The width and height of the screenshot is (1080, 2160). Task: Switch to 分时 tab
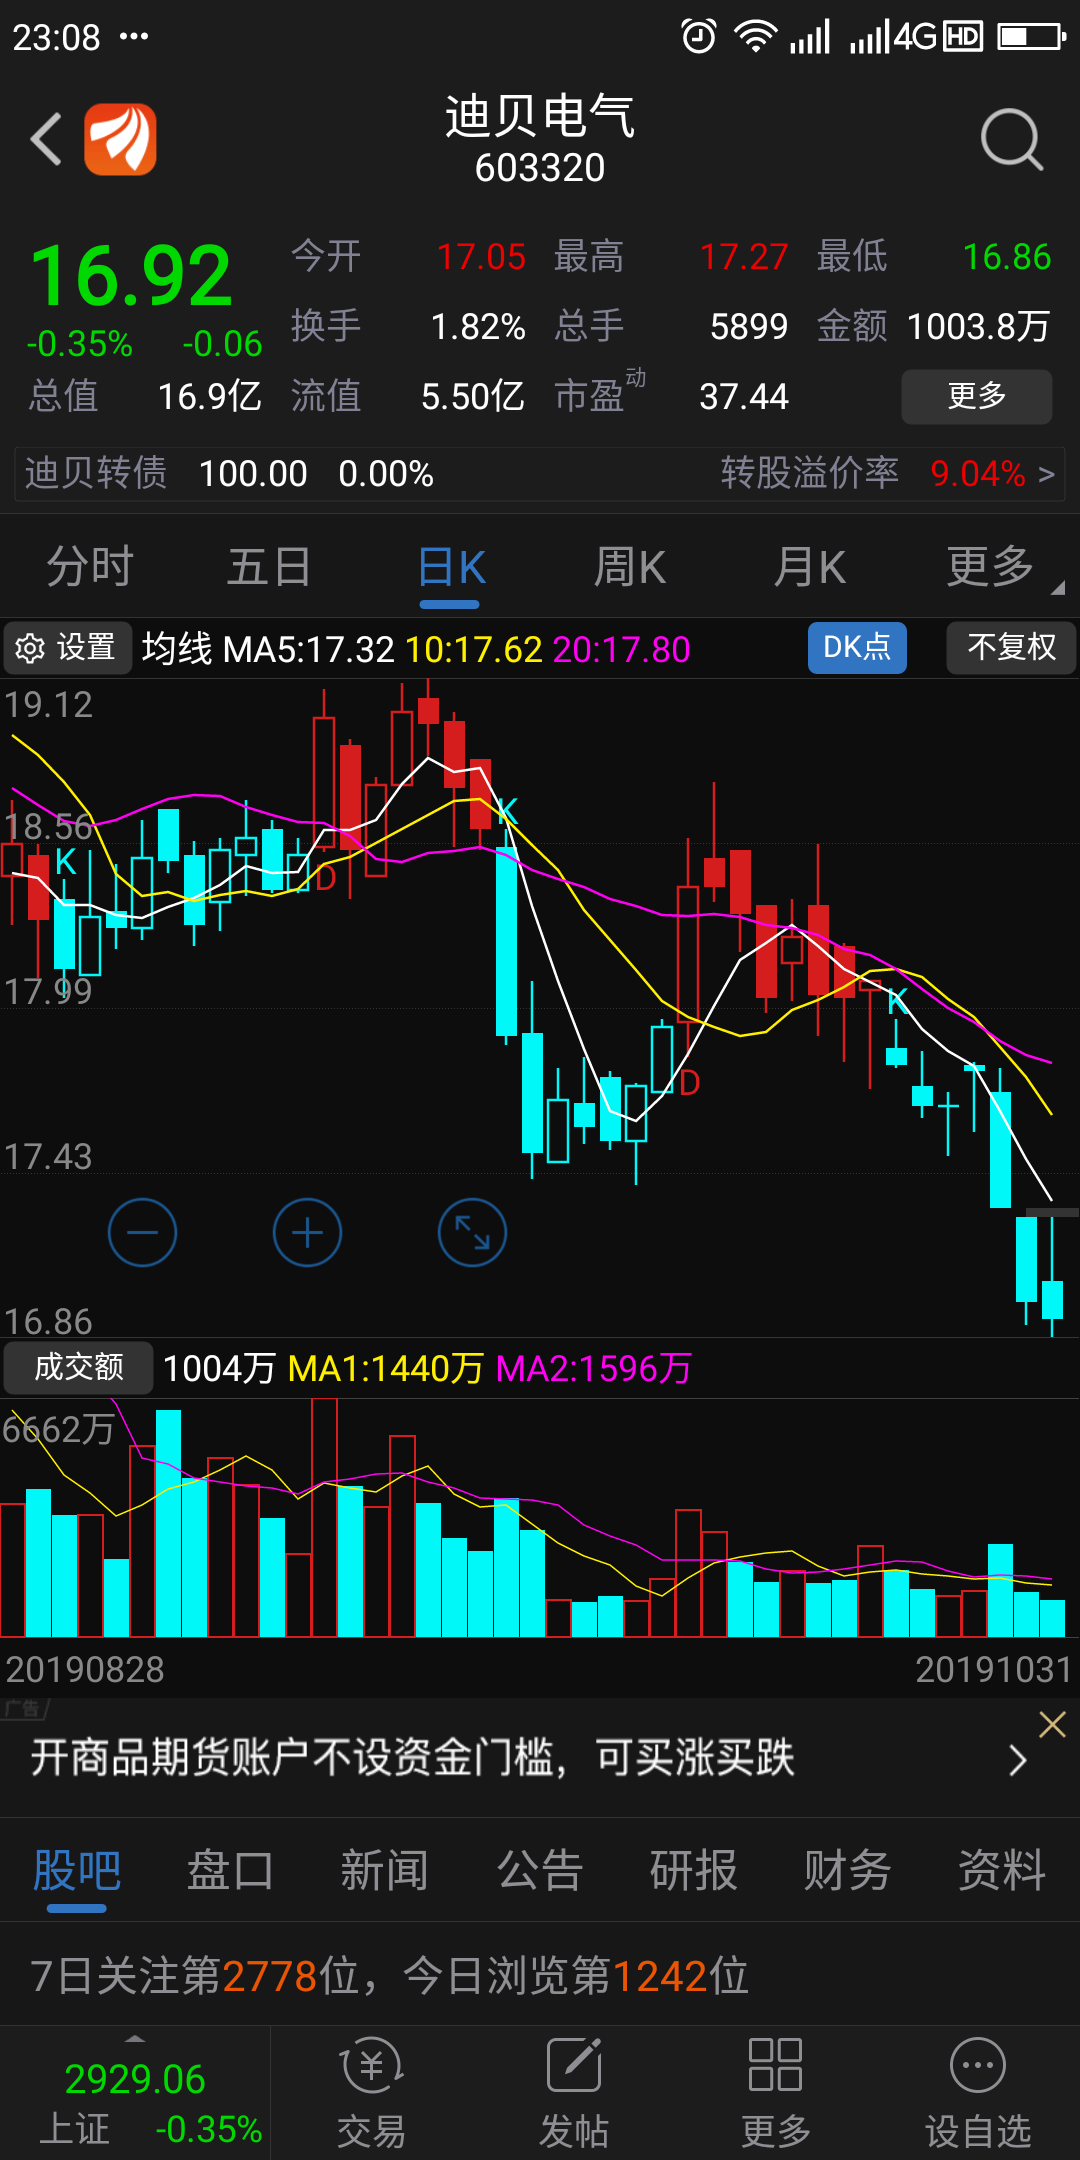pyautogui.click(x=90, y=567)
